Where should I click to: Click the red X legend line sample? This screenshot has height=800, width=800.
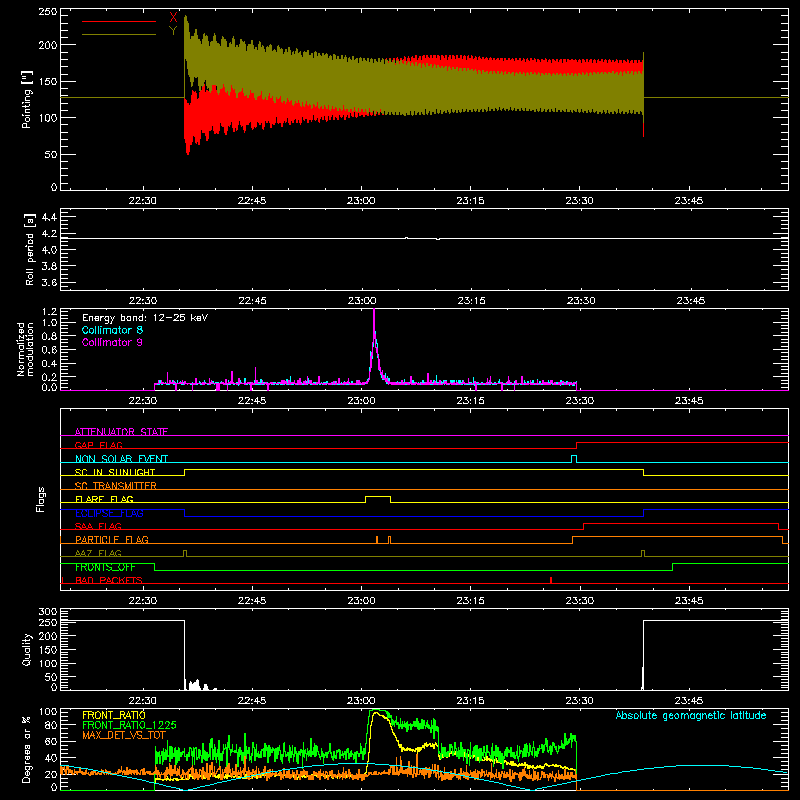click(x=119, y=21)
